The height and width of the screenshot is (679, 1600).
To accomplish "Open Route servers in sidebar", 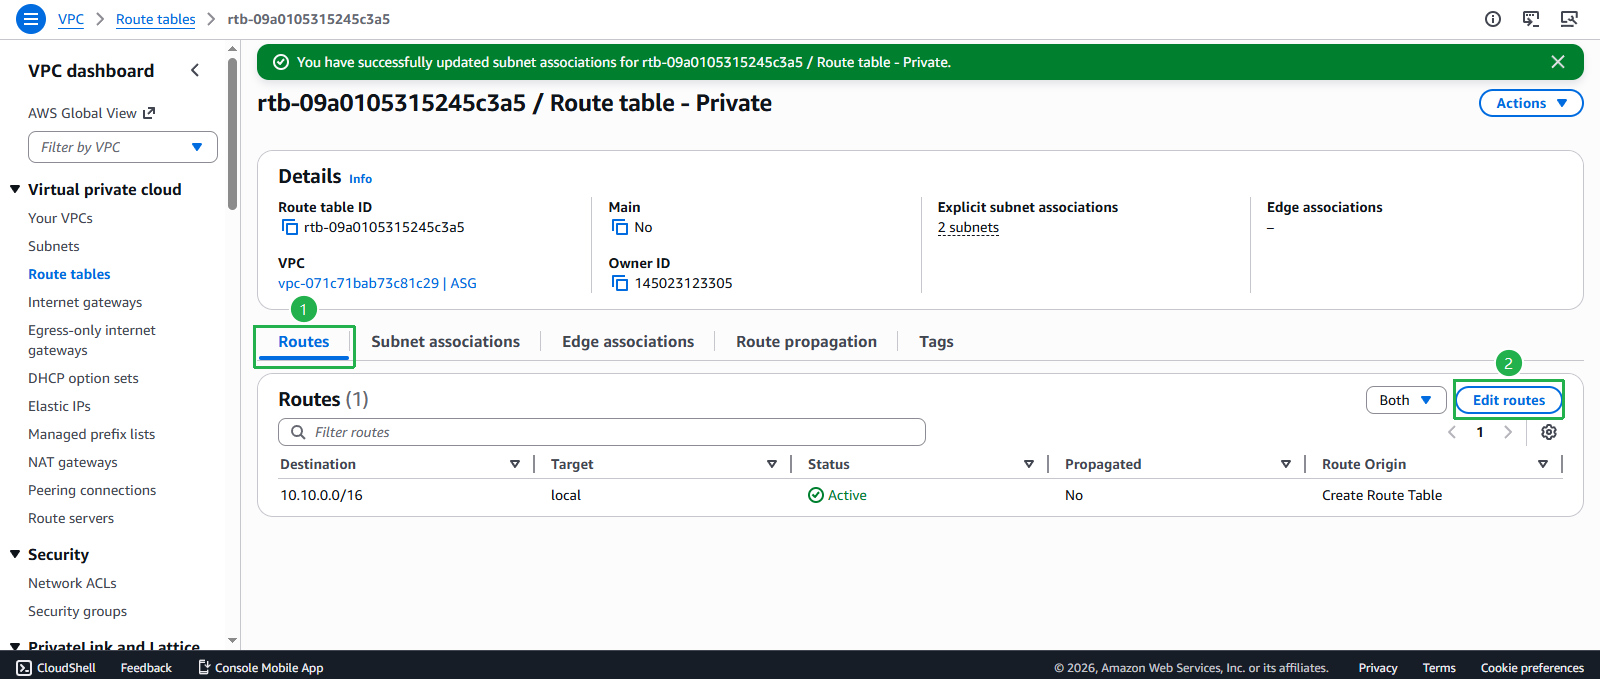I will [71, 518].
